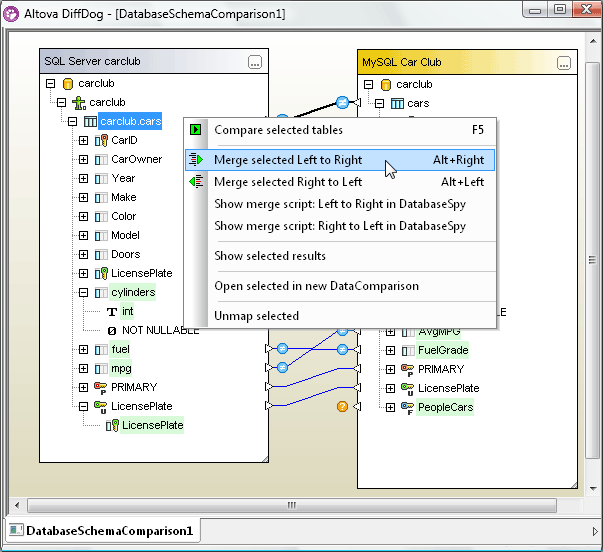This screenshot has width=603, height=552.
Task: Collapse the carclub schema node
Action: [62, 103]
